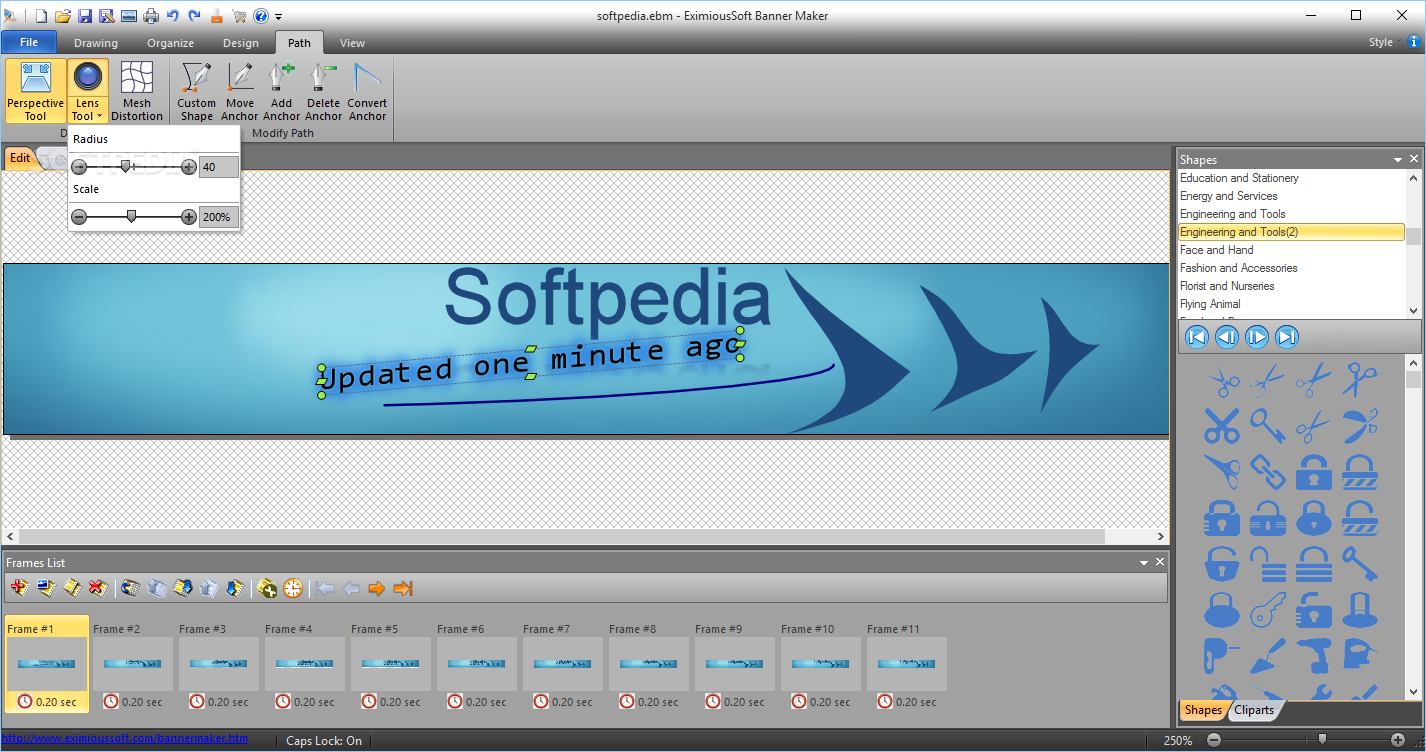Viewport: 1426px width, 752px height.
Task: Create a new document from quick toolbar
Action: pos(41,16)
